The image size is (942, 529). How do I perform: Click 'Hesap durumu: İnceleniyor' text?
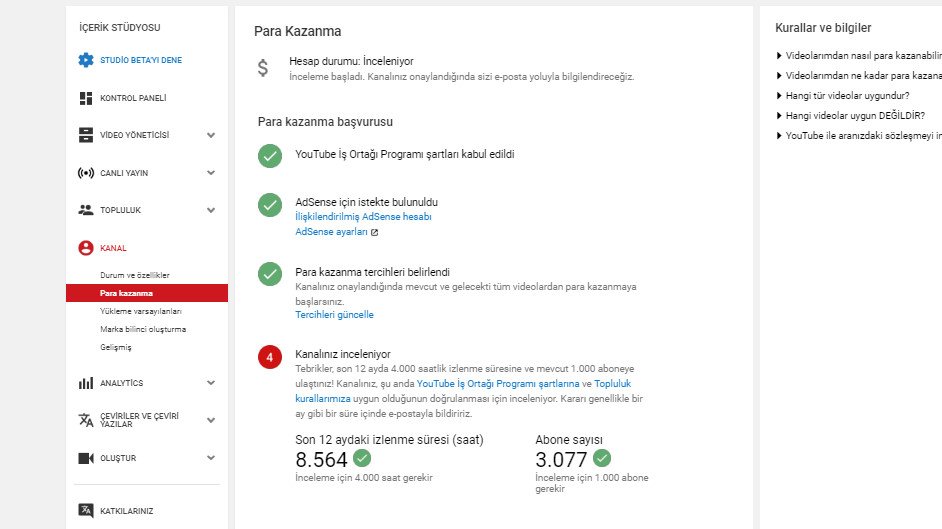pyautogui.click(x=351, y=61)
